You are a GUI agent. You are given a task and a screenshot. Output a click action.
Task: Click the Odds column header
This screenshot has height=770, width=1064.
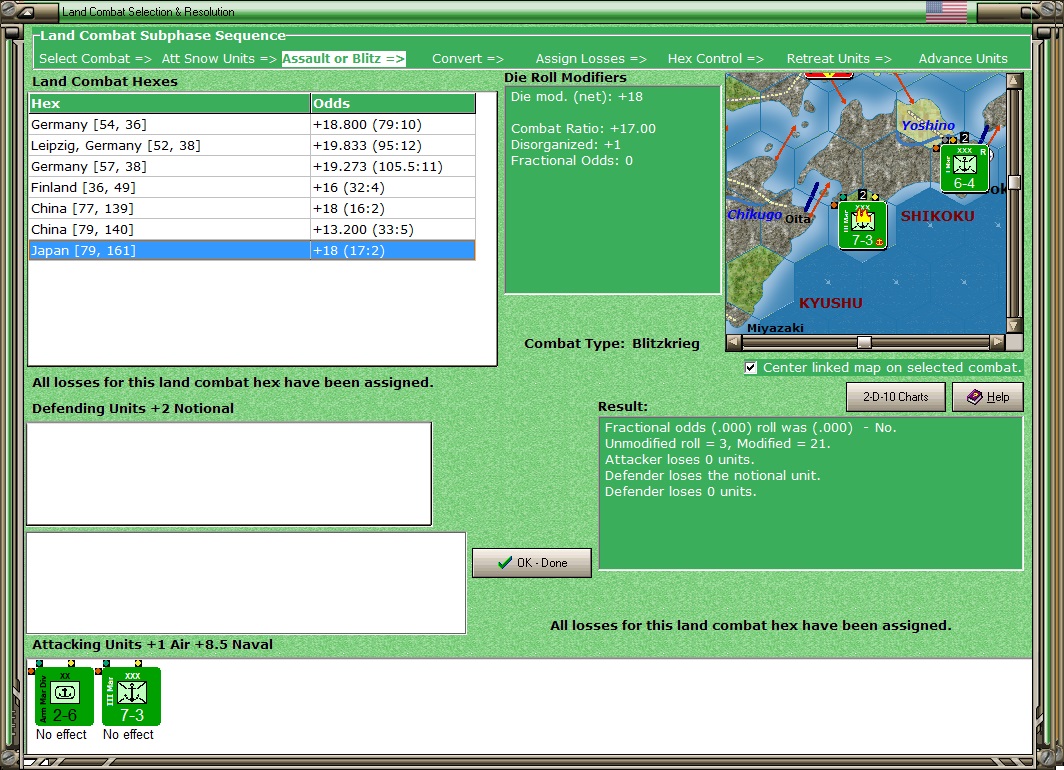pos(393,104)
